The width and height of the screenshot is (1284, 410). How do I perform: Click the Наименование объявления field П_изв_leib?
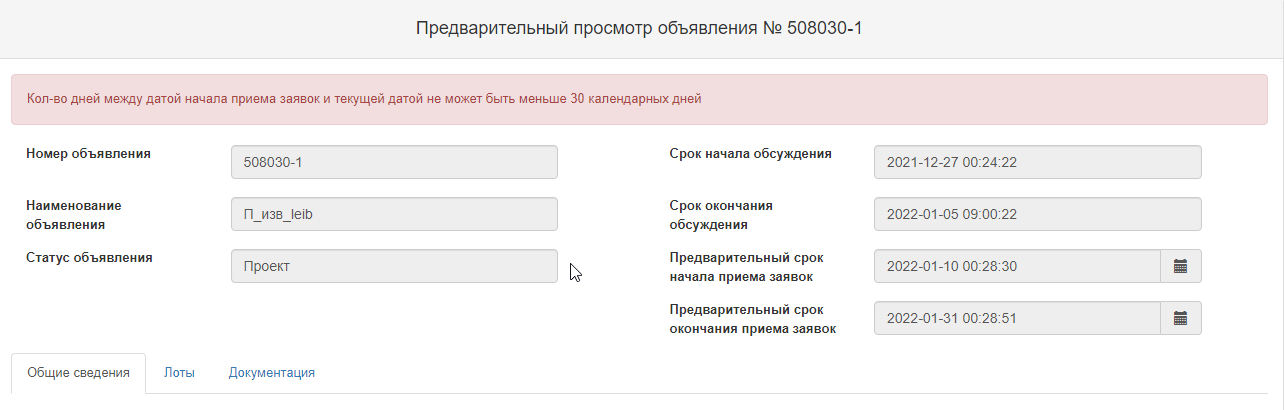click(394, 214)
